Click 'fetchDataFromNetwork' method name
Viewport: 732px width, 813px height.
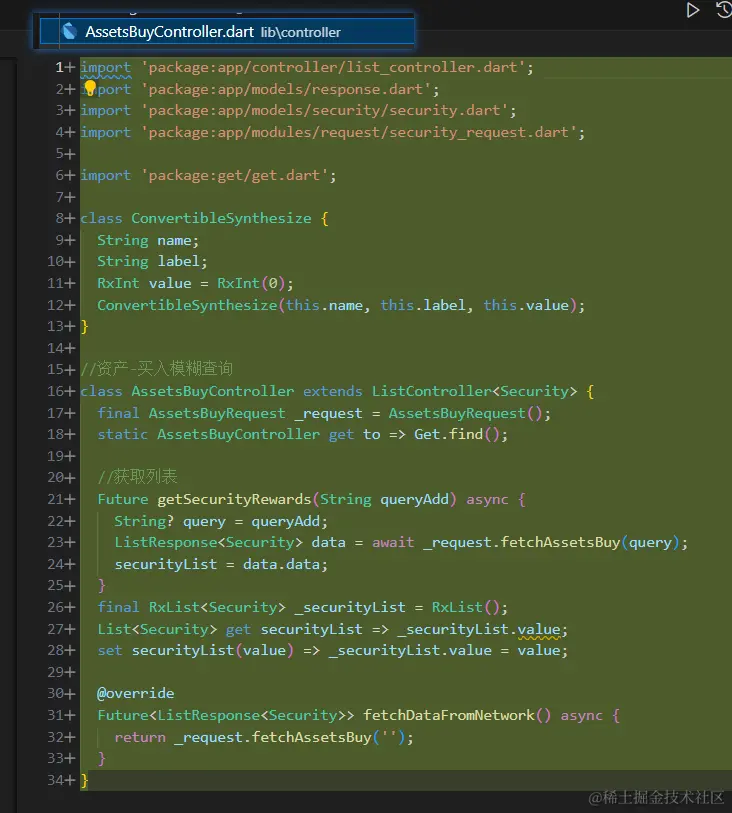(448, 716)
